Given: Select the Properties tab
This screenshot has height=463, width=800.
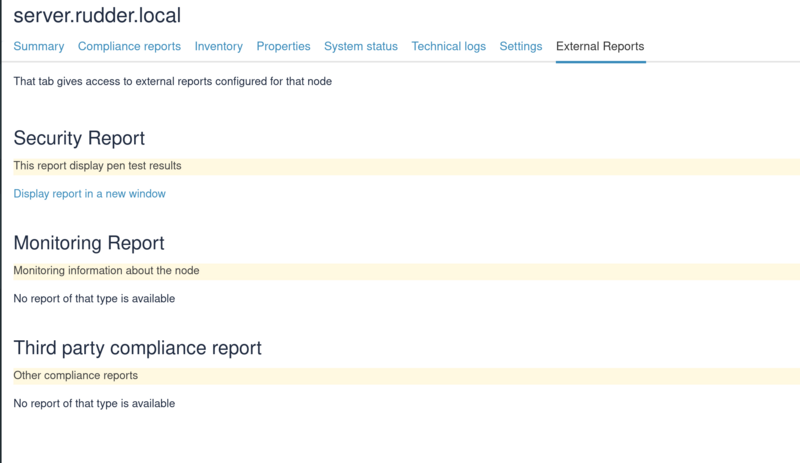Looking at the screenshot, I should pos(283,46).
